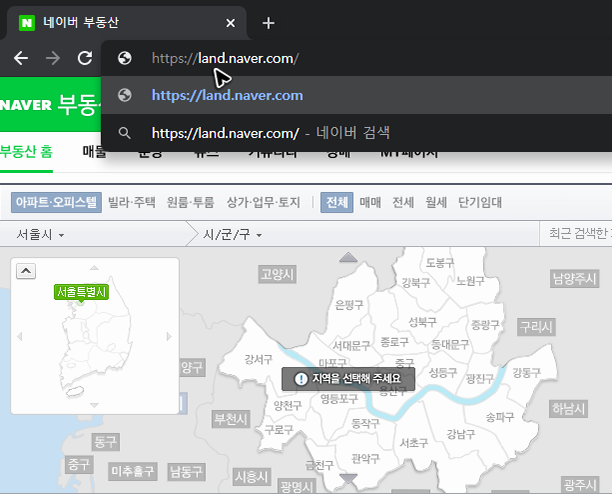Choose 서초구 district on the map
This screenshot has height=494, width=612.
pos(414,443)
